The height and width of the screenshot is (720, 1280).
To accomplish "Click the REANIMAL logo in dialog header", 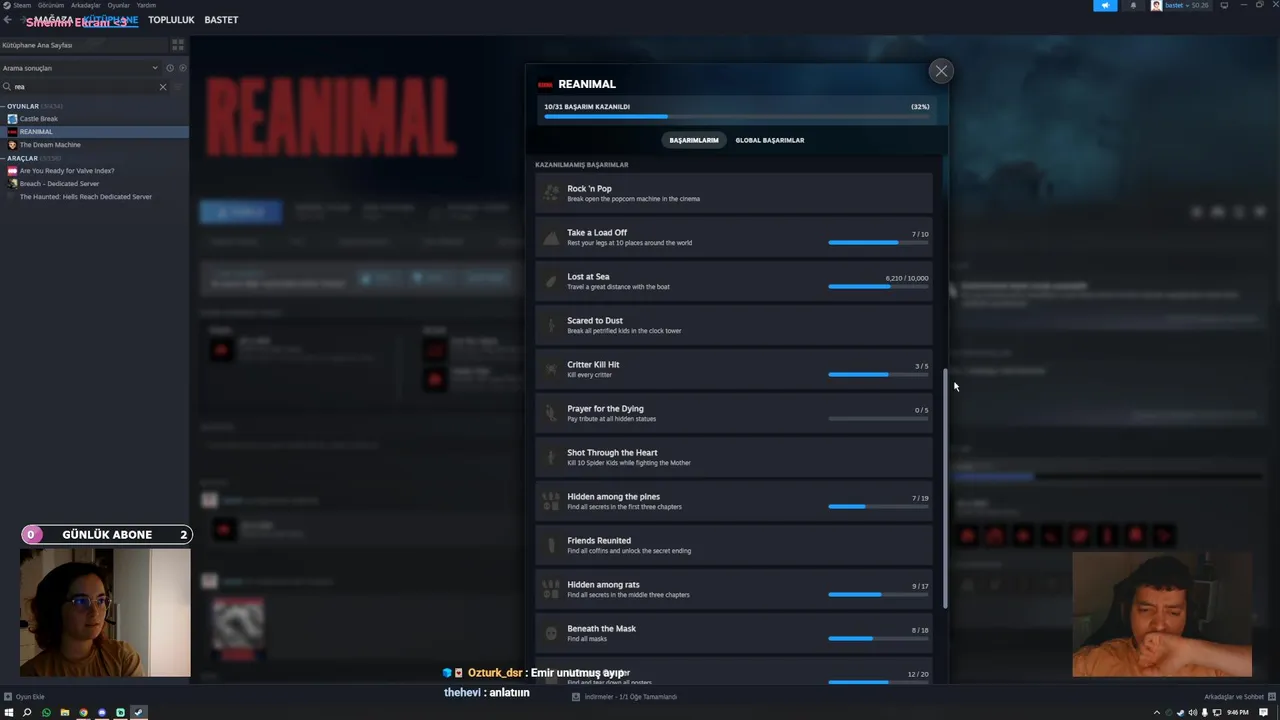I will point(545,85).
